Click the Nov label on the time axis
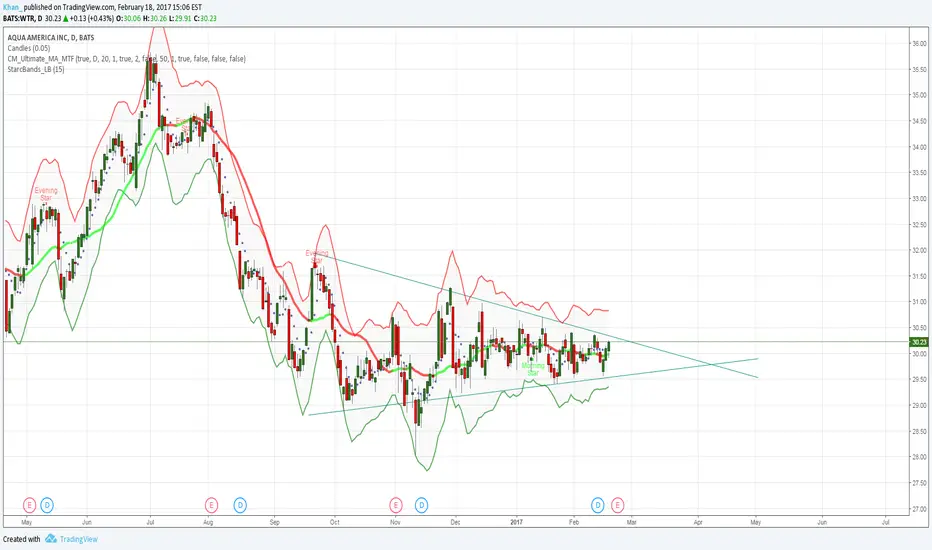The height and width of the screenshot is (550, 932). (x=395, y=523)
